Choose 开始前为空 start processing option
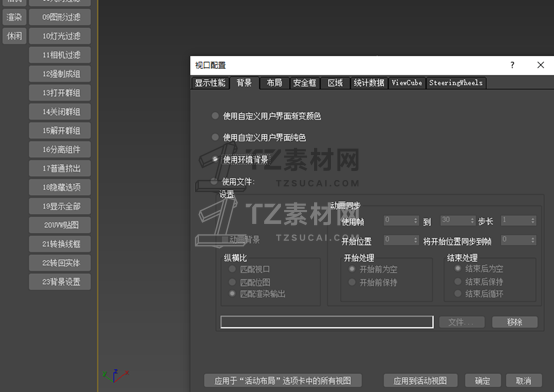Screen dimensions: 554x392 click(x=352, y=269)
